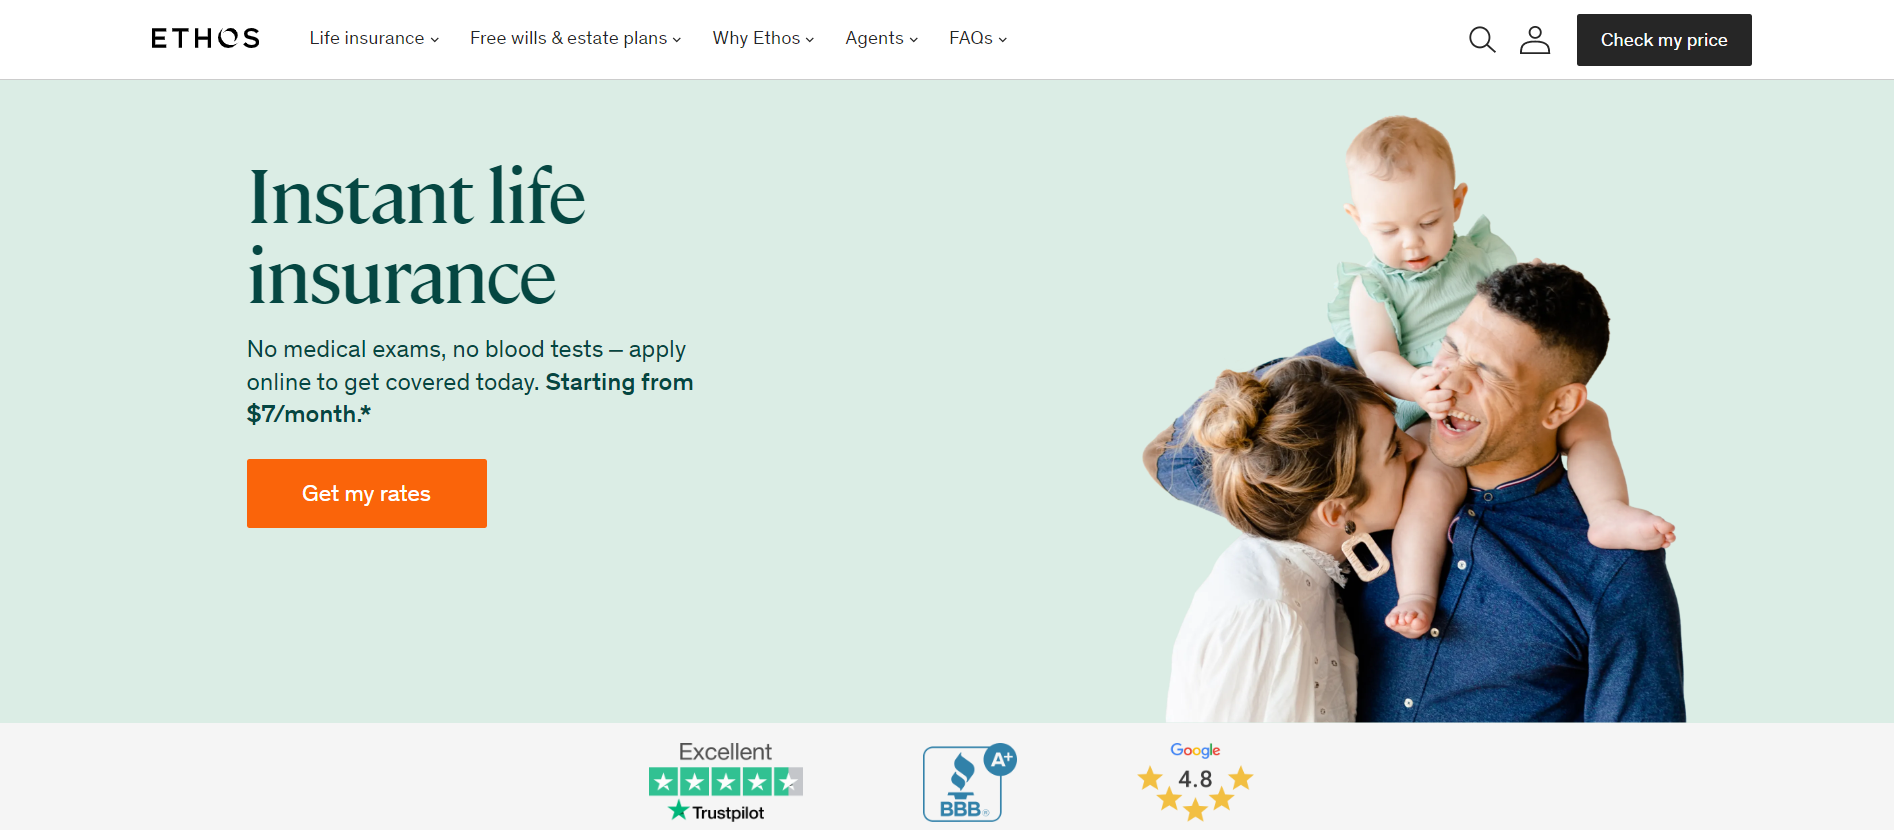Open the Trustpilot Excellent rating badge
Image resolution: width=1894 pixels, height=830 pixels.
(726, 781)
